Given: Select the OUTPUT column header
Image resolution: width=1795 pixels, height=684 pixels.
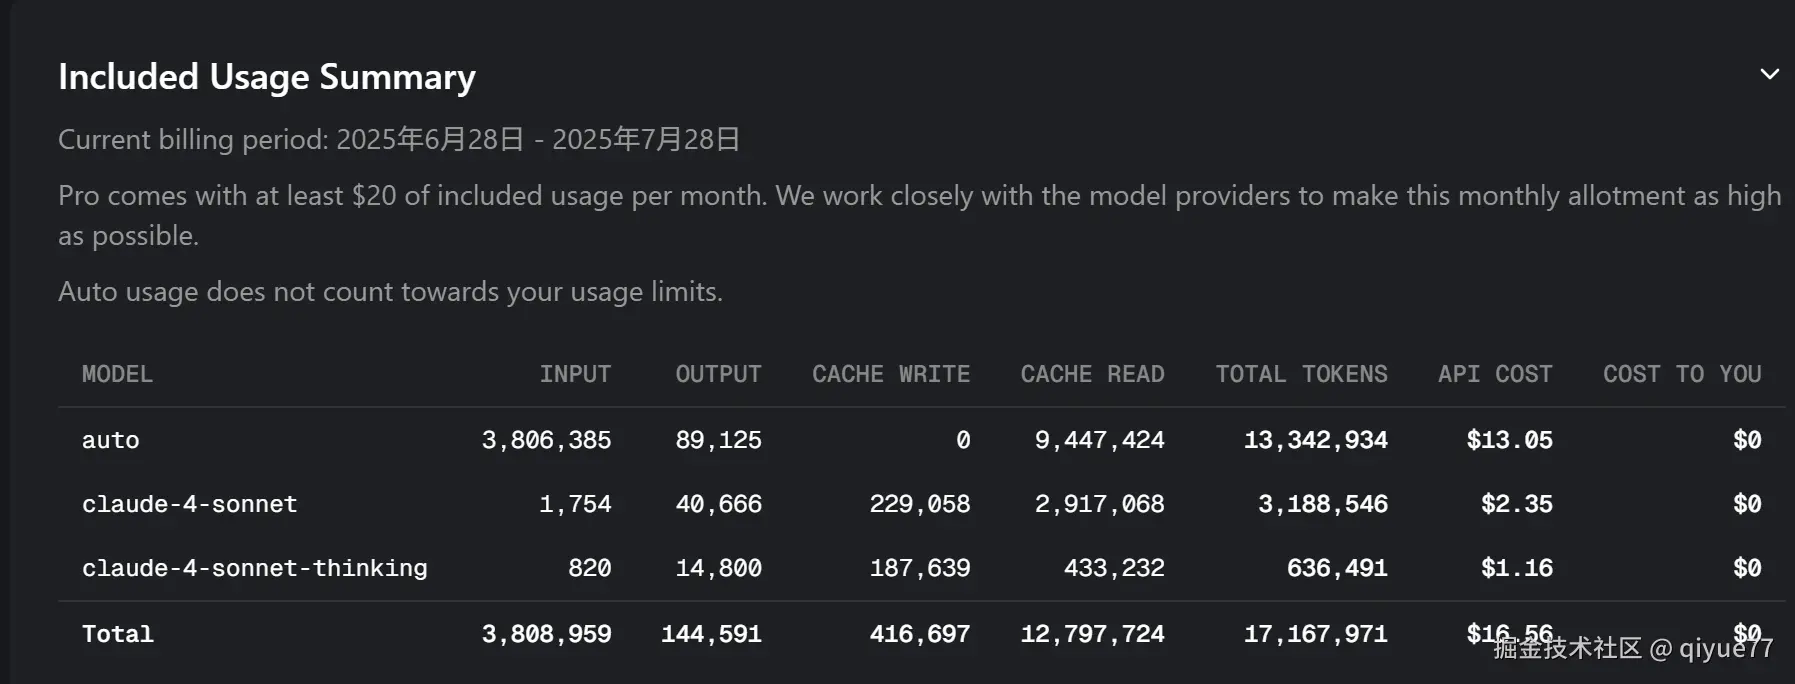Looking at the screenshot, I should (x=718, y=374).
